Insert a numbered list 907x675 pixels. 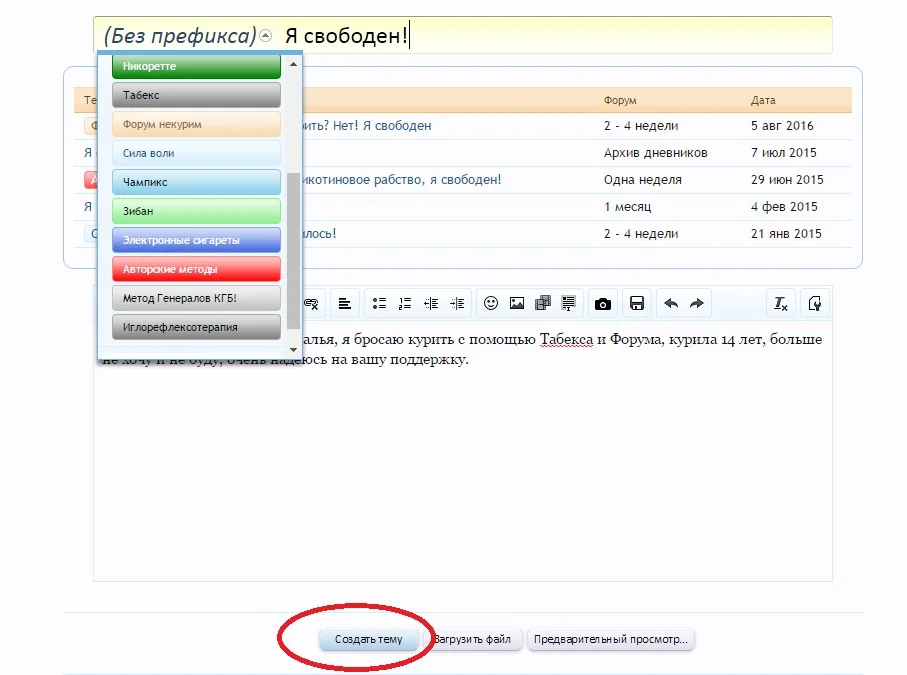click(x=404, y=303)
